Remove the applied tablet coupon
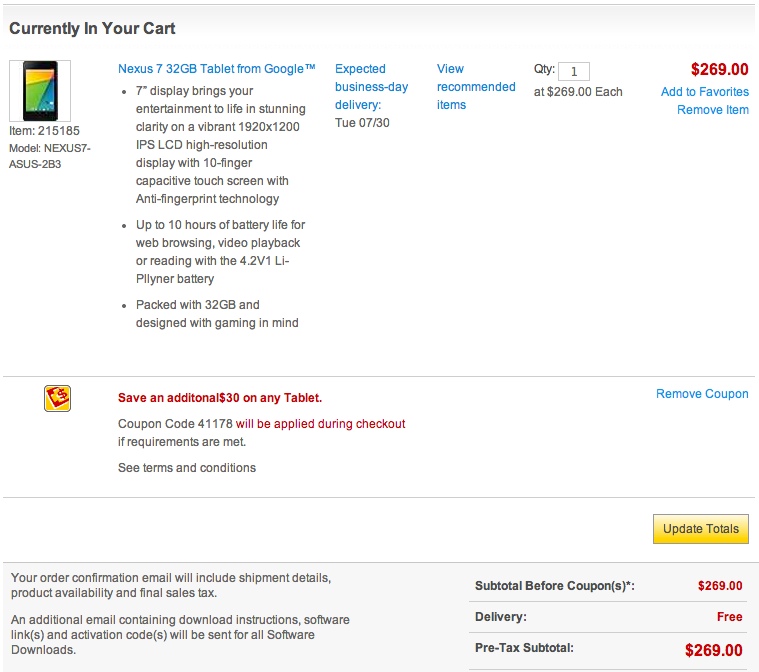 click(702, 394)
